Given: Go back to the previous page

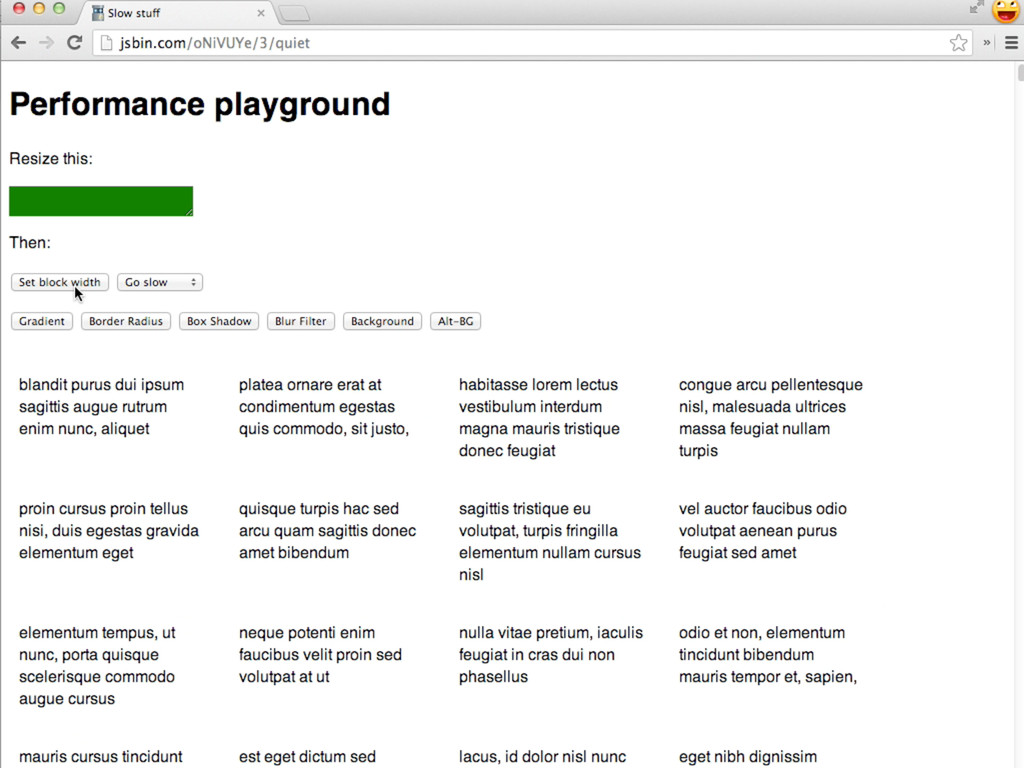Looking at the screenshot, I should pos(18,43).
